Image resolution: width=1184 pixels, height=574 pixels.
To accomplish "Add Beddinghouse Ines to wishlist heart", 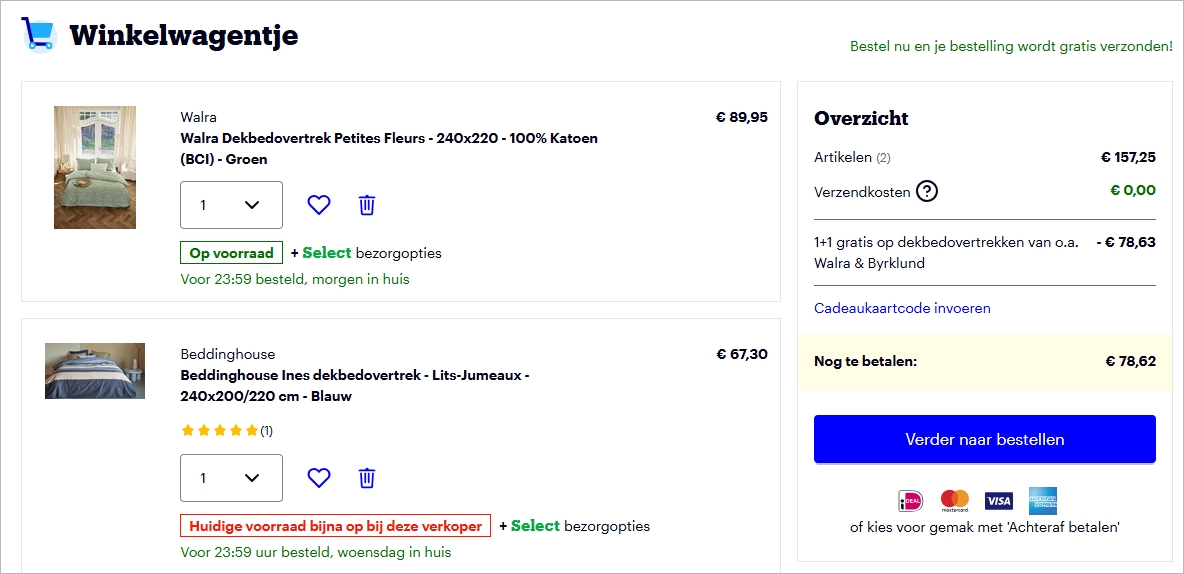I will [x=318, y=478].
